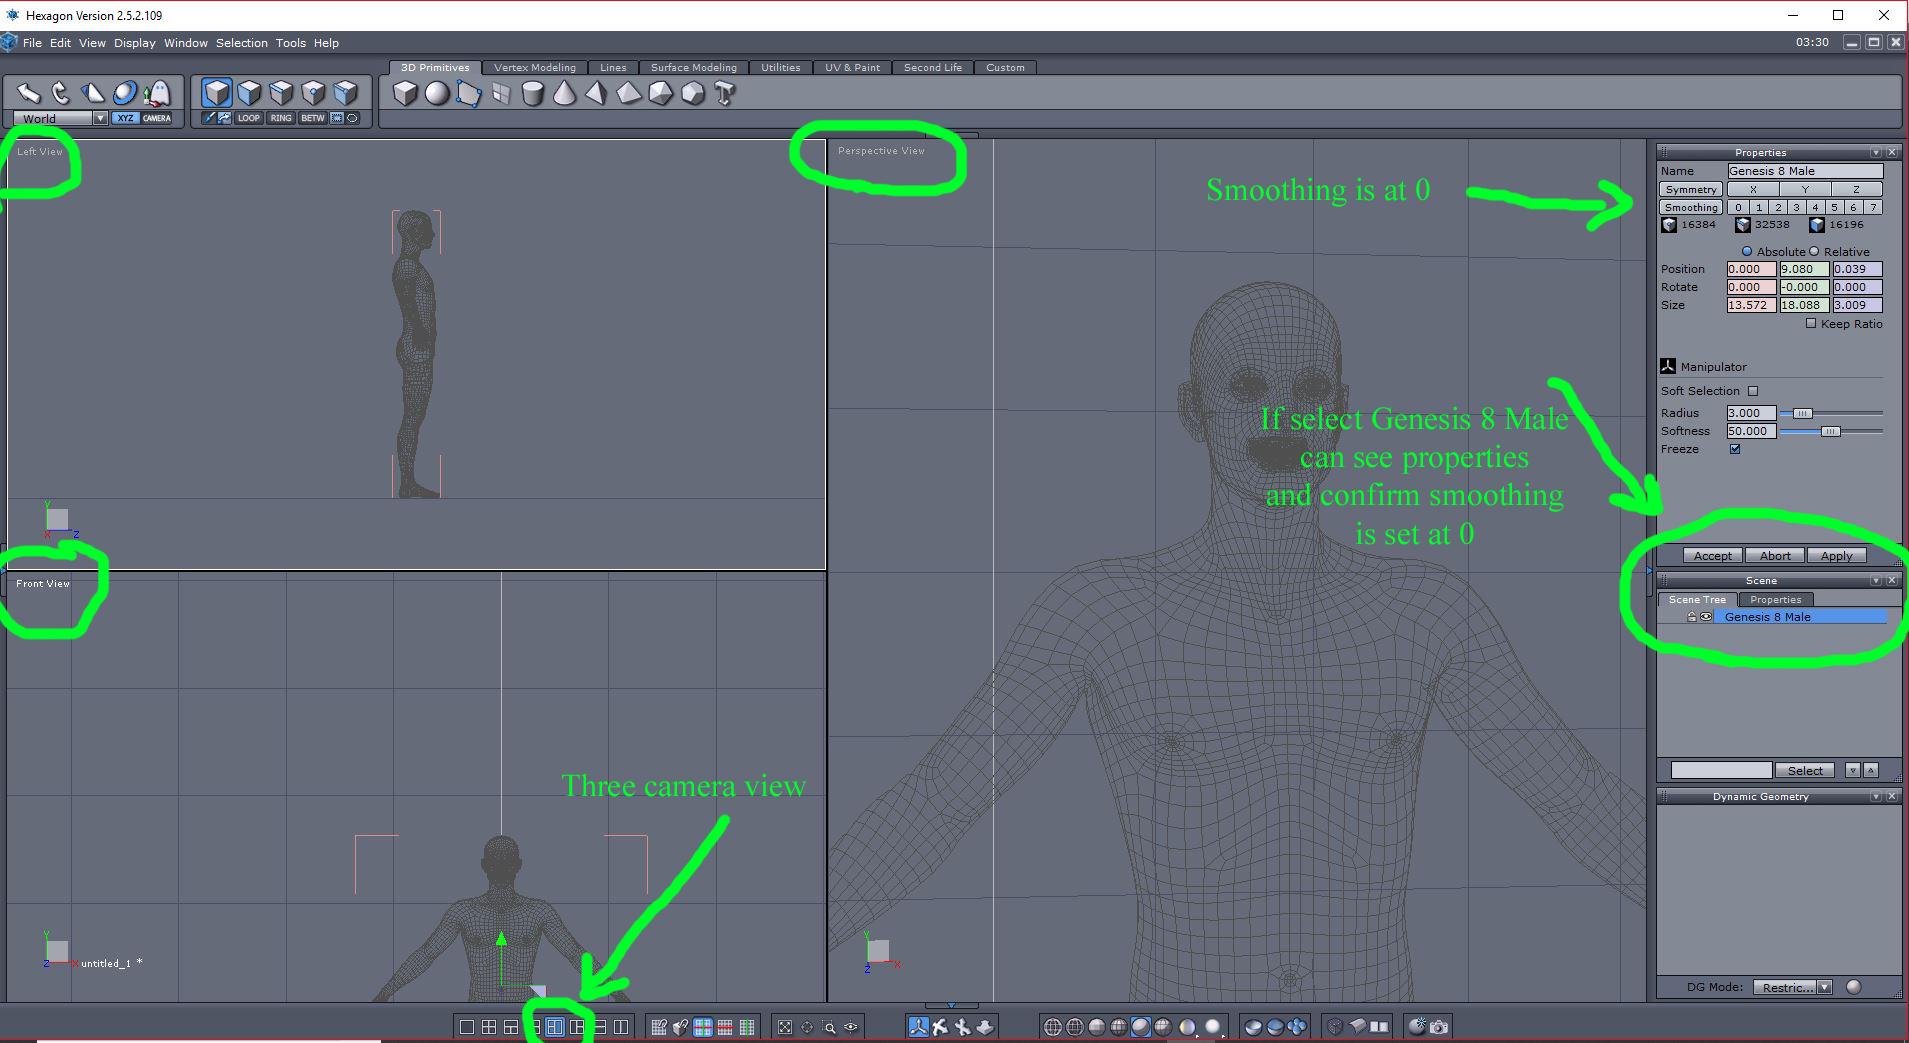Click the Accept button

[x=1713, y=556]
